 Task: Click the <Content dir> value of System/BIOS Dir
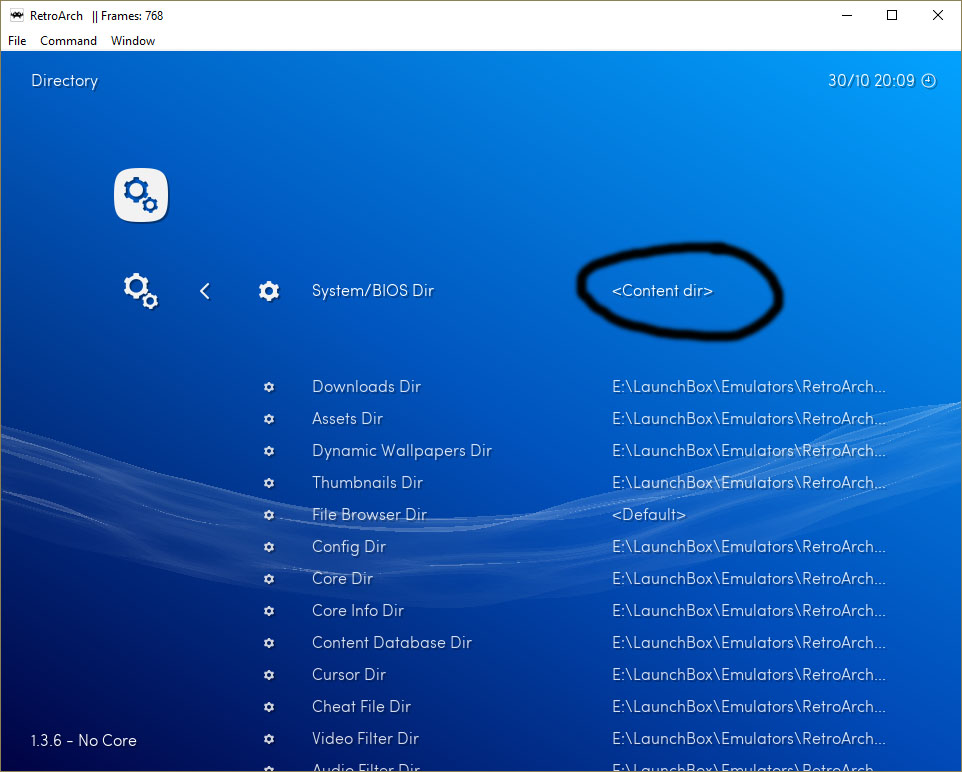(663, 291)
